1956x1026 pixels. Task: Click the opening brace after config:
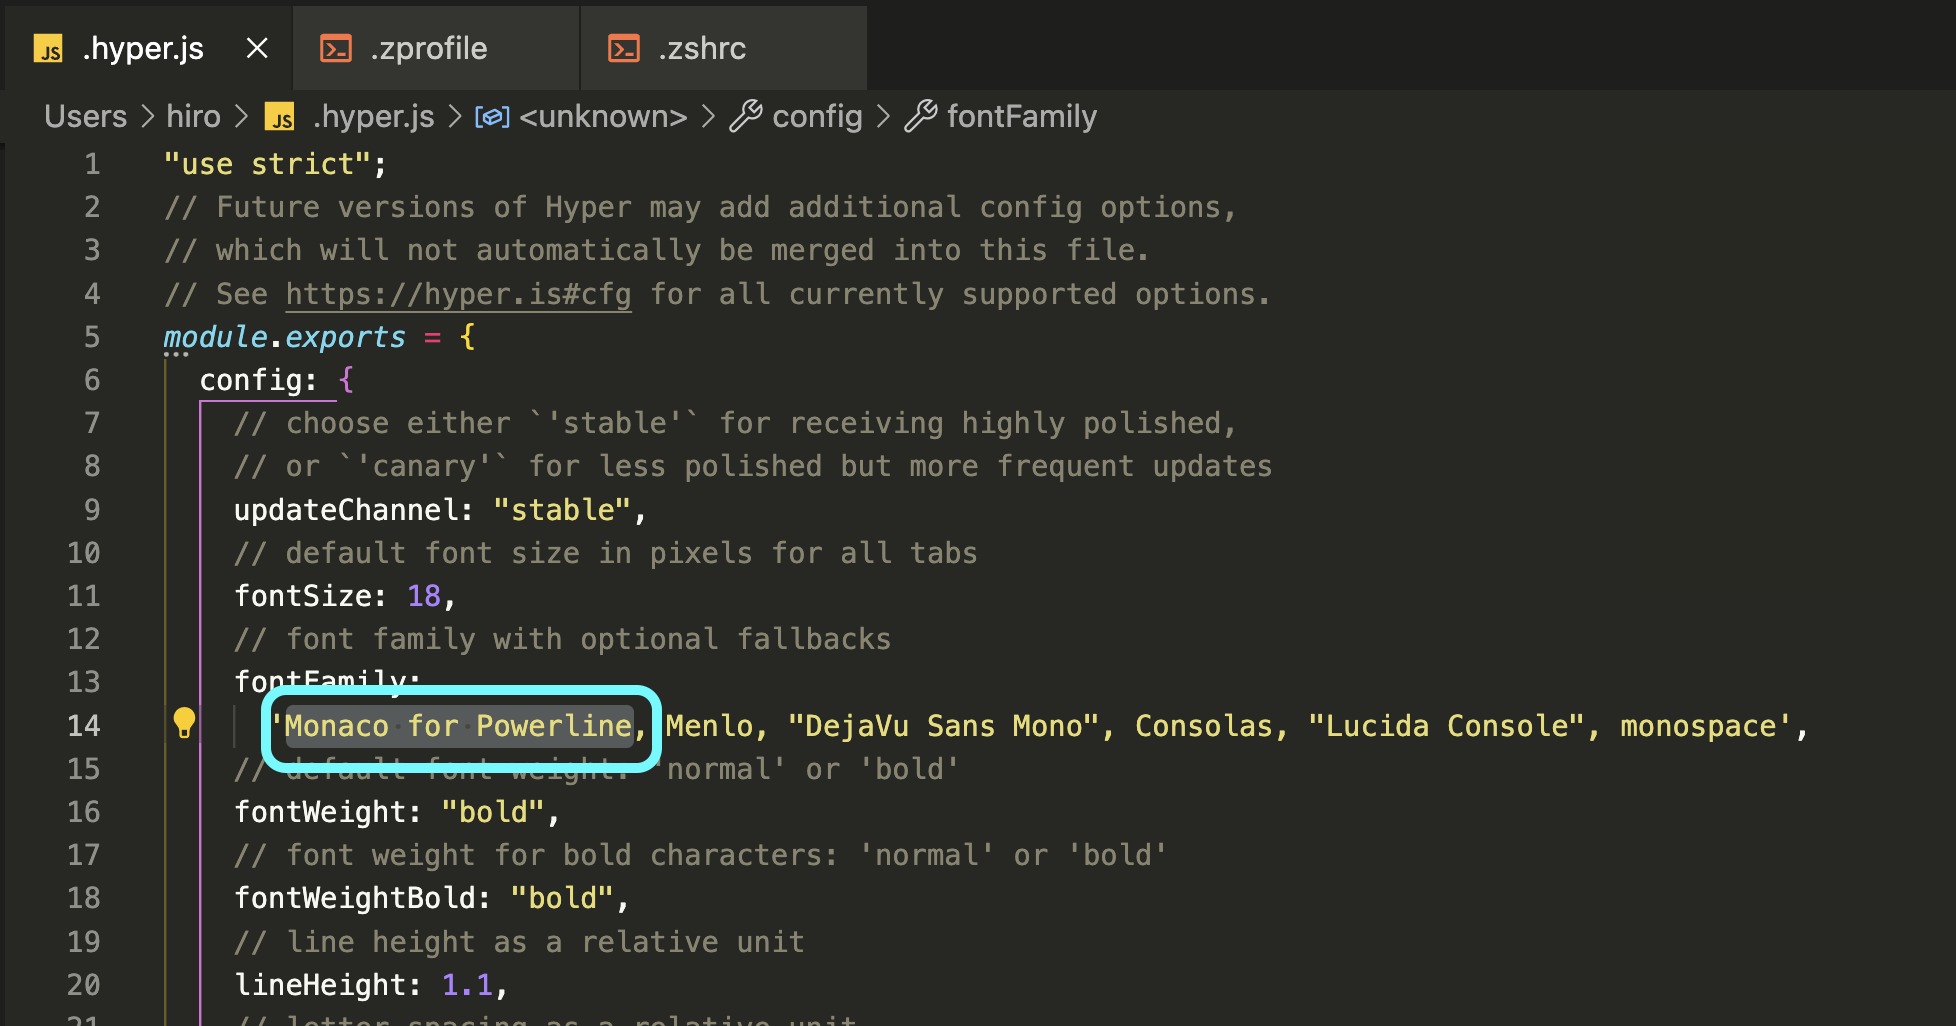tap(346, 380)
